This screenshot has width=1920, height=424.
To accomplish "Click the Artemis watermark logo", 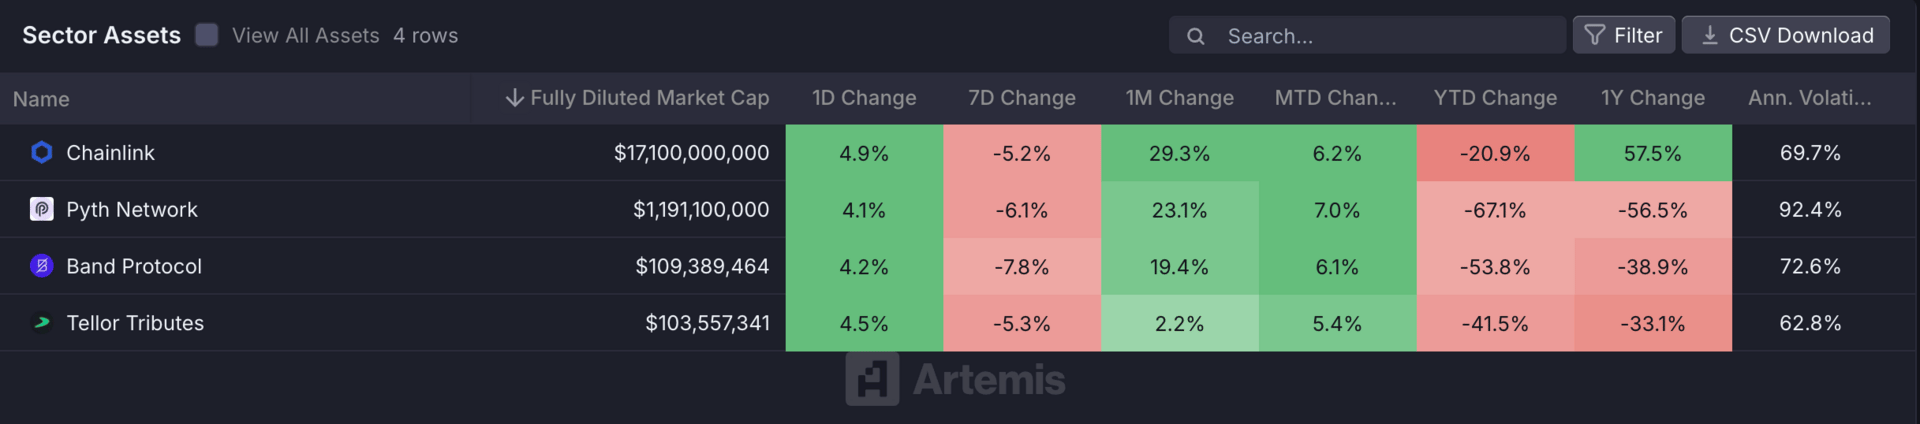I will [x=955, y=379].
